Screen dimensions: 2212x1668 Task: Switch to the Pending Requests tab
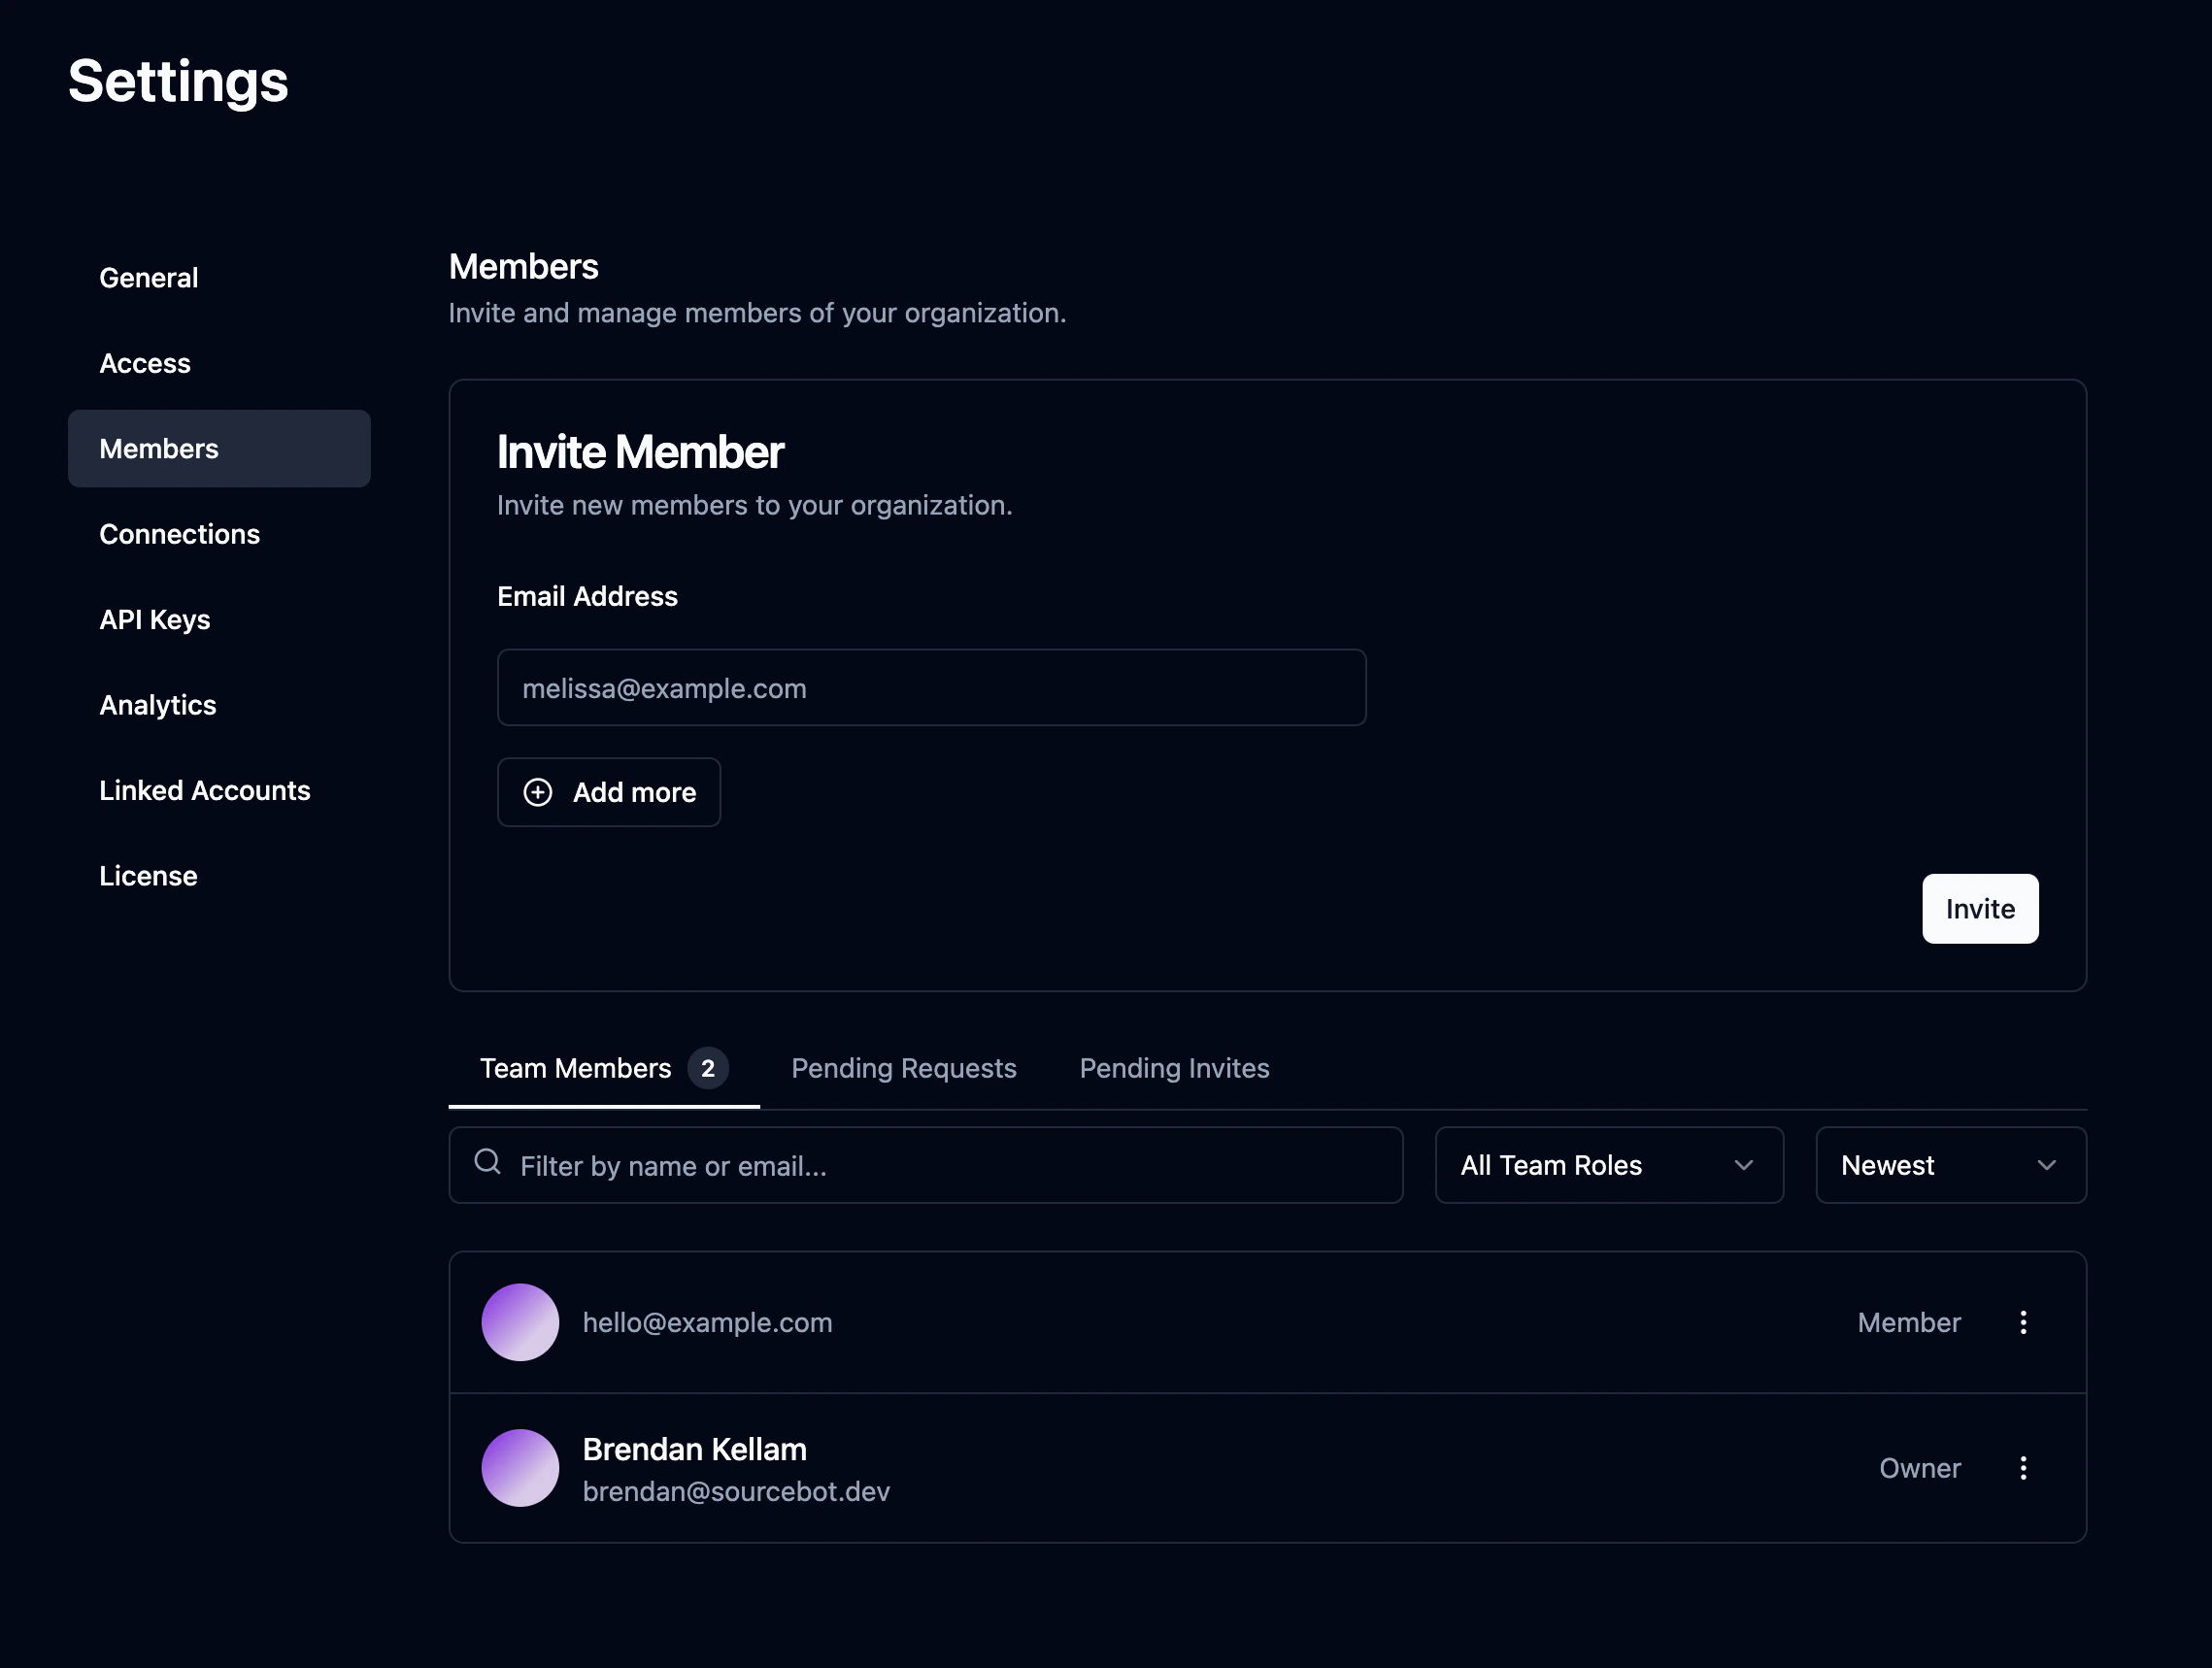pos(903,1068)
